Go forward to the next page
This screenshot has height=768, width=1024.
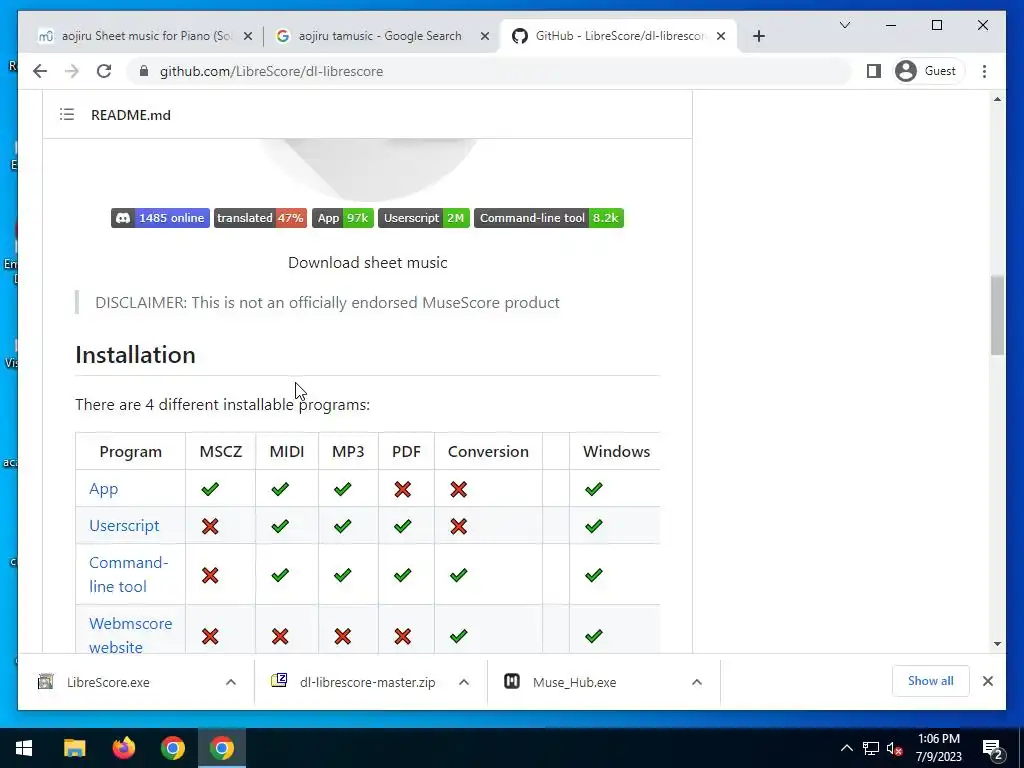[72, 71]
